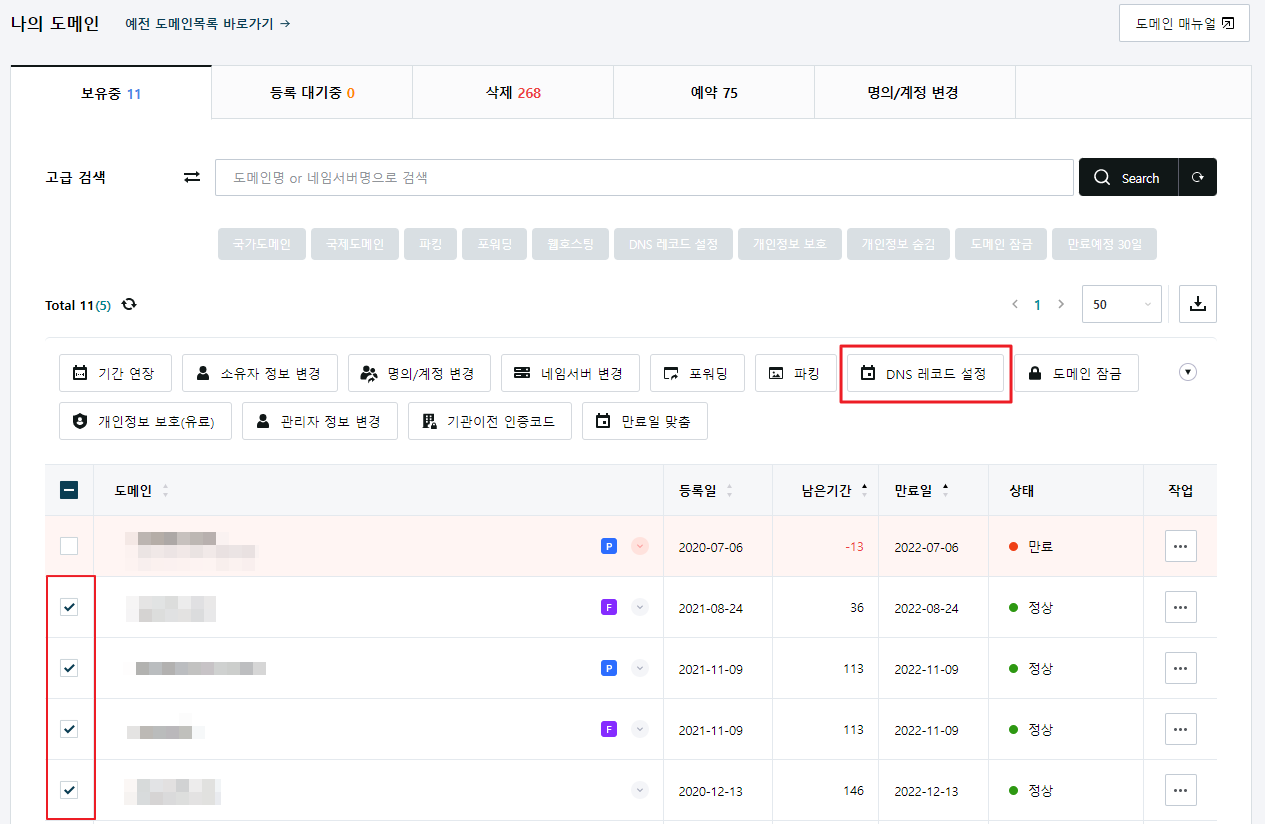This screenshot has width=1265, height=824.
Task: Uncheck the domain registered 2021-08-24
Action: (x=69, y=607)
